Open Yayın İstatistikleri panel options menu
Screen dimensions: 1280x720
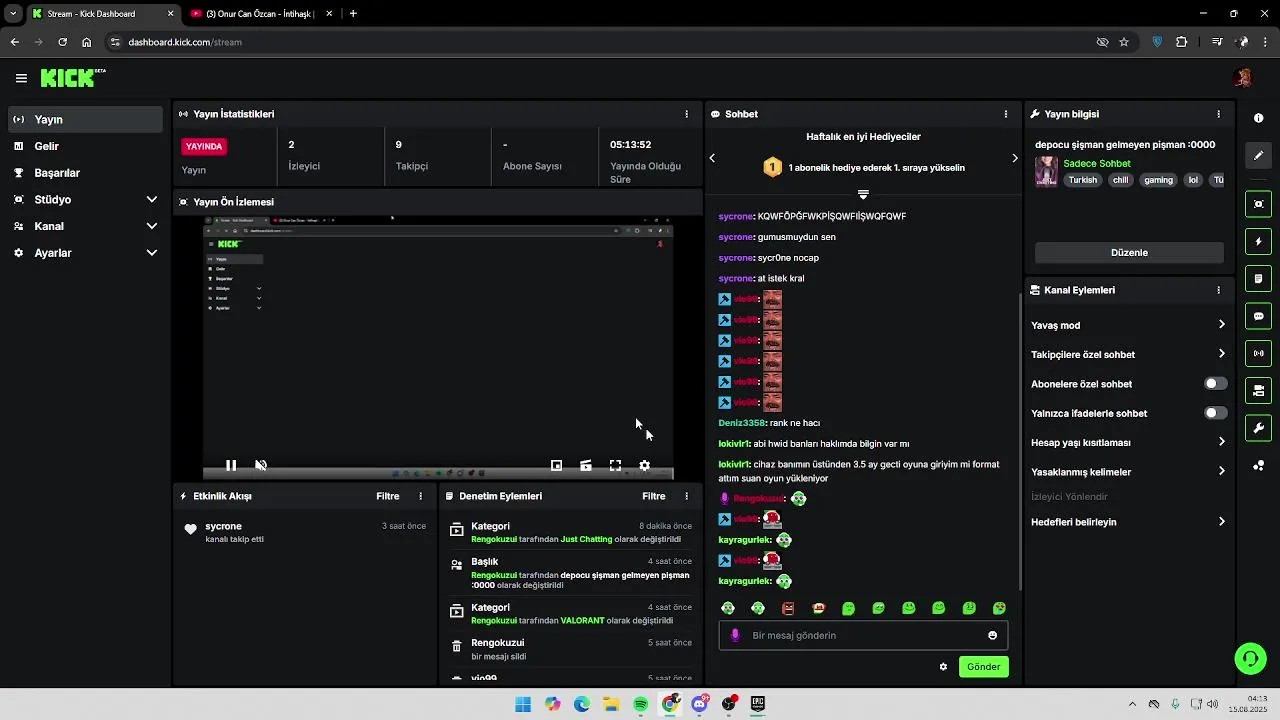click(686, 114)
